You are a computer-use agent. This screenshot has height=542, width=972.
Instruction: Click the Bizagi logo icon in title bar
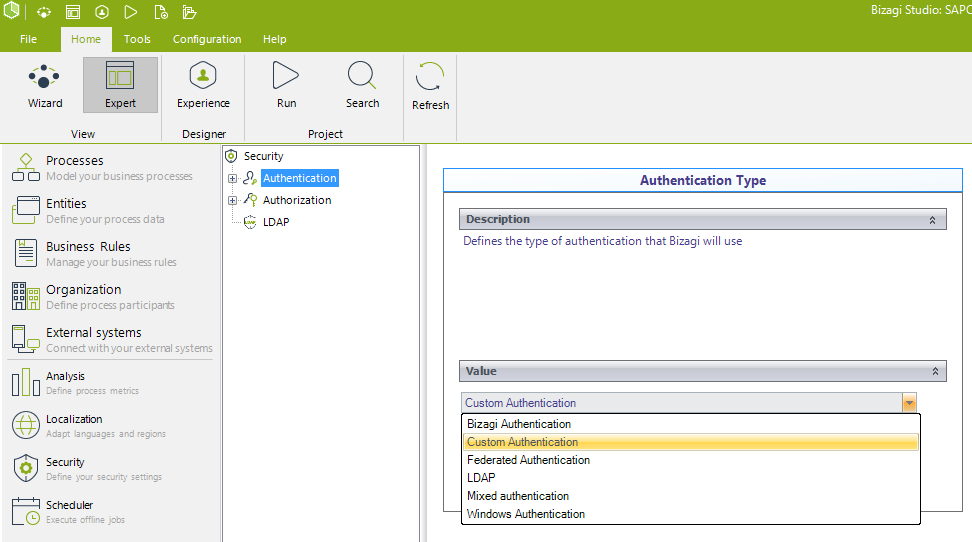[x=11, y=11]
